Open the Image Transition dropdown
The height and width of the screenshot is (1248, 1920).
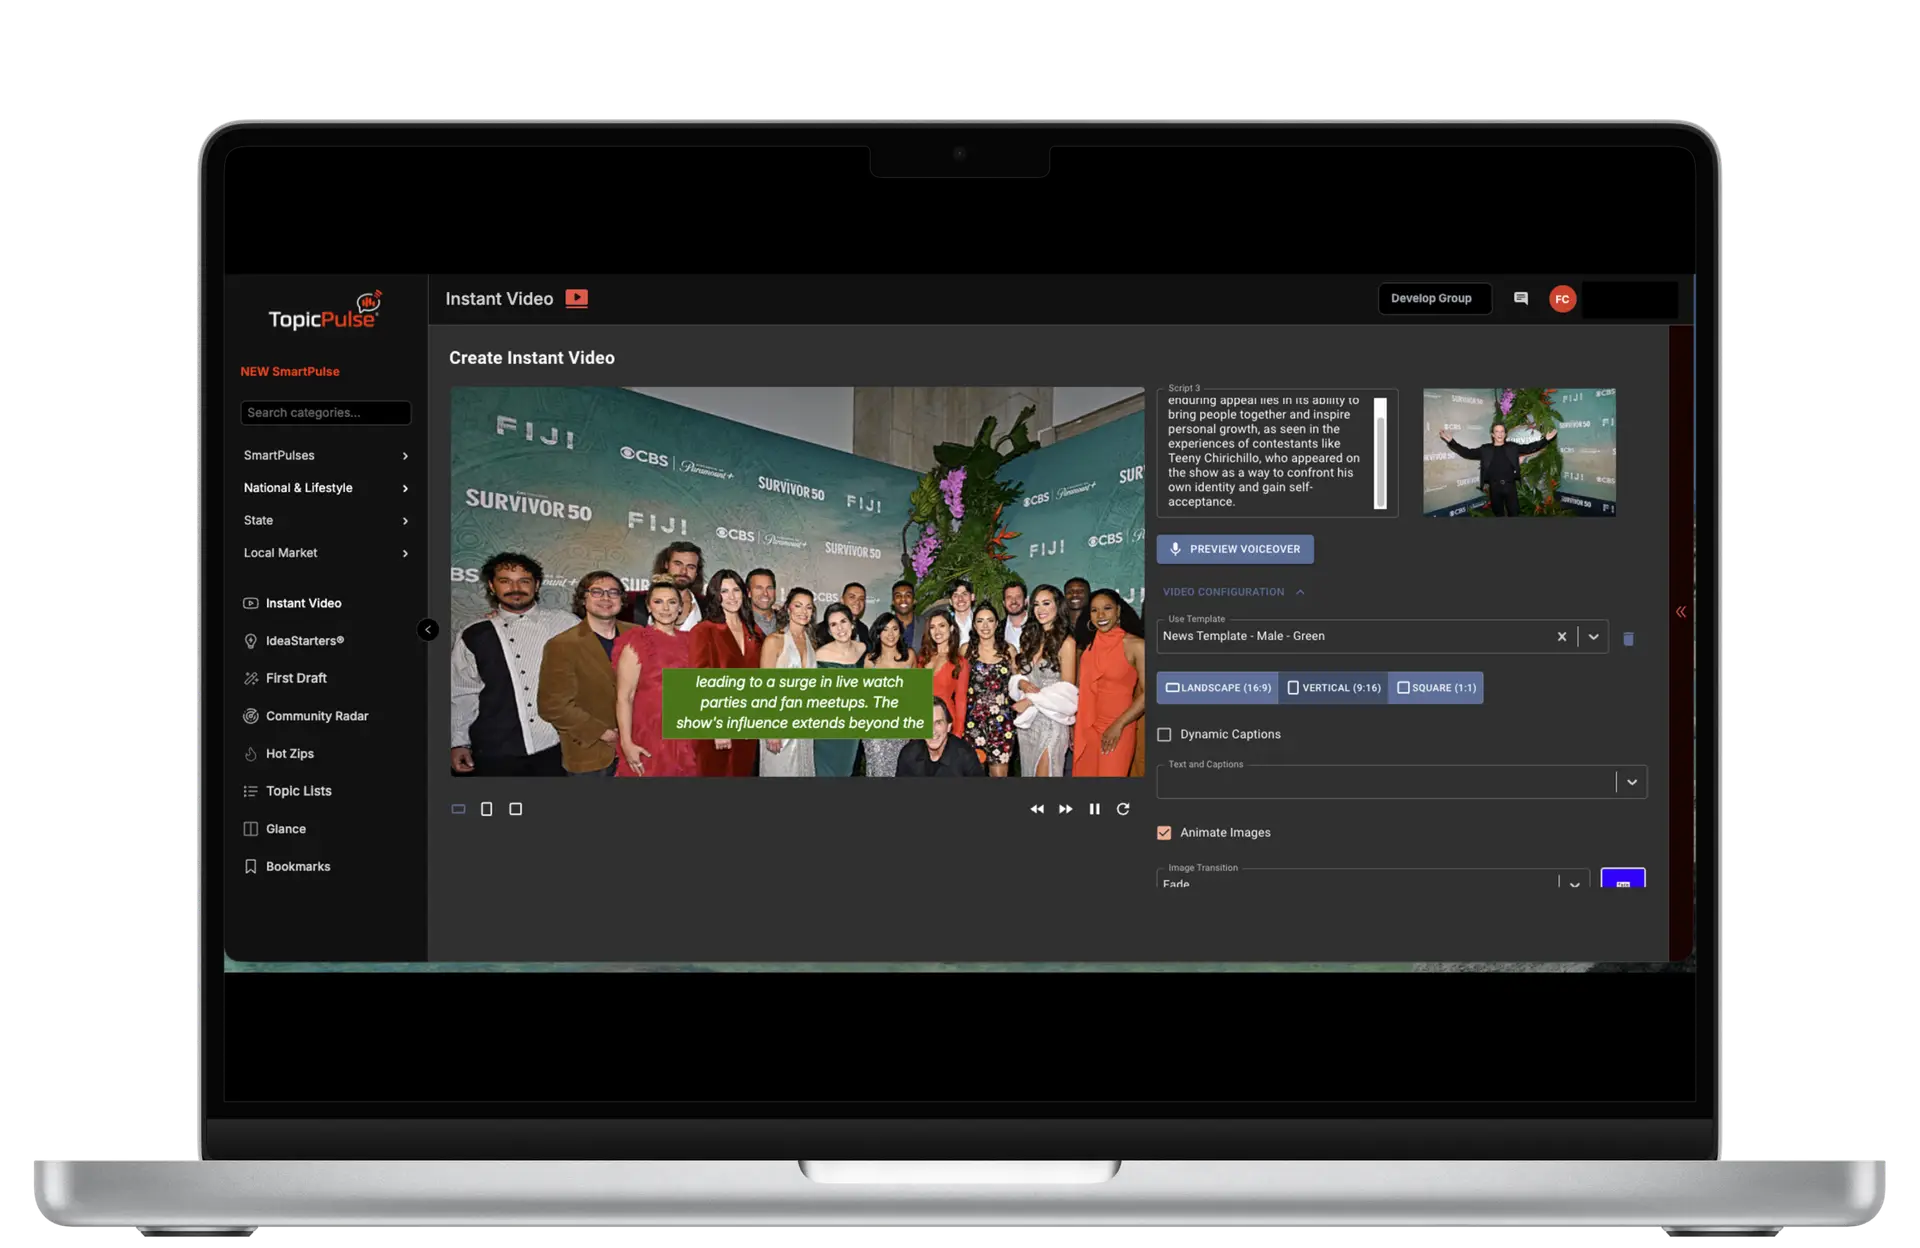click(1575, 884)
